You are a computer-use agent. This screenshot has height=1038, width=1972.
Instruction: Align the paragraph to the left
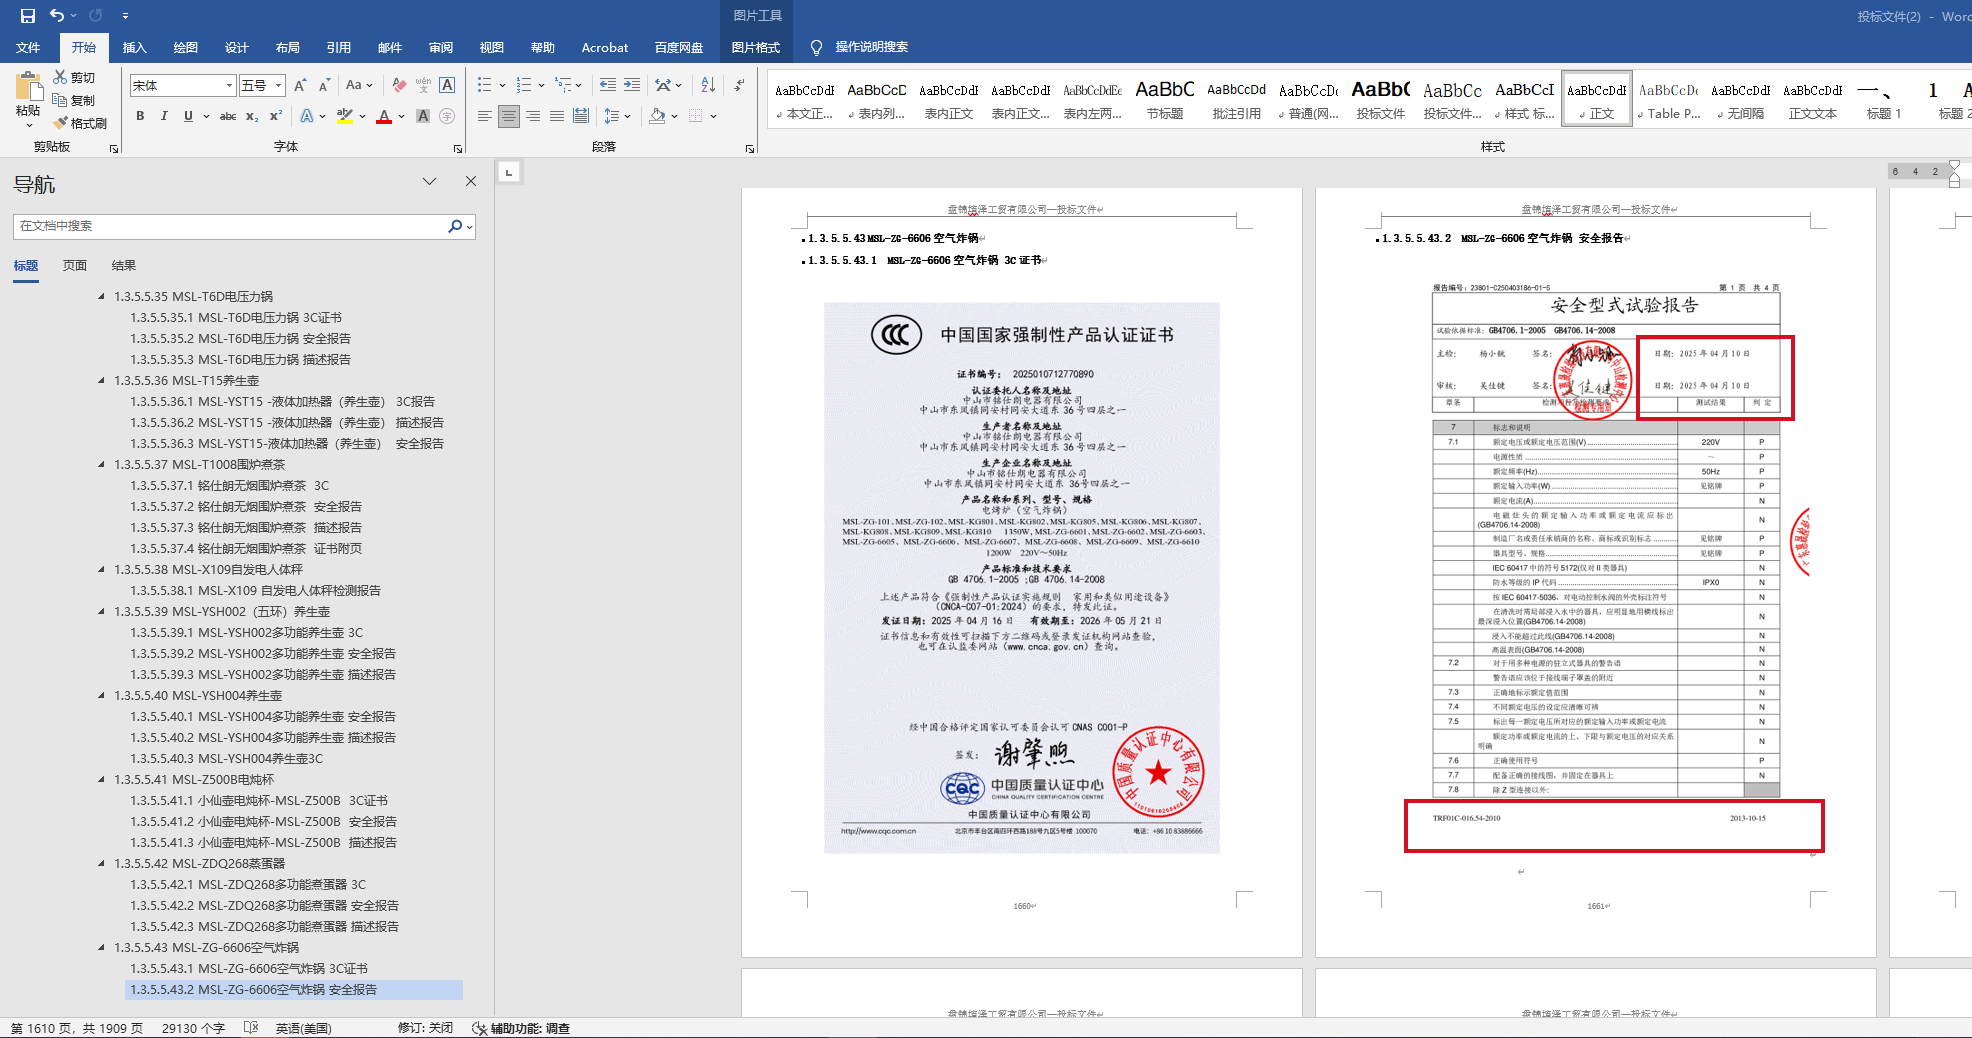(485, 116)
